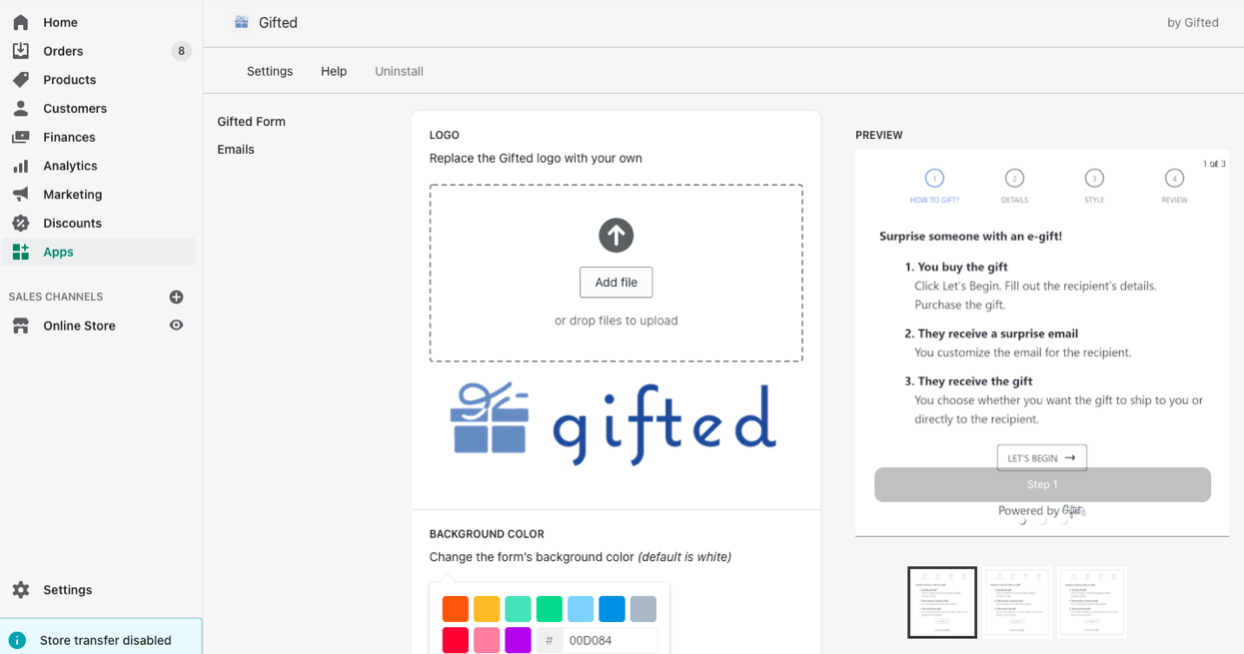Select the second preview thumbnail
Screen dimensions: 1244x654
(1017, 602)
